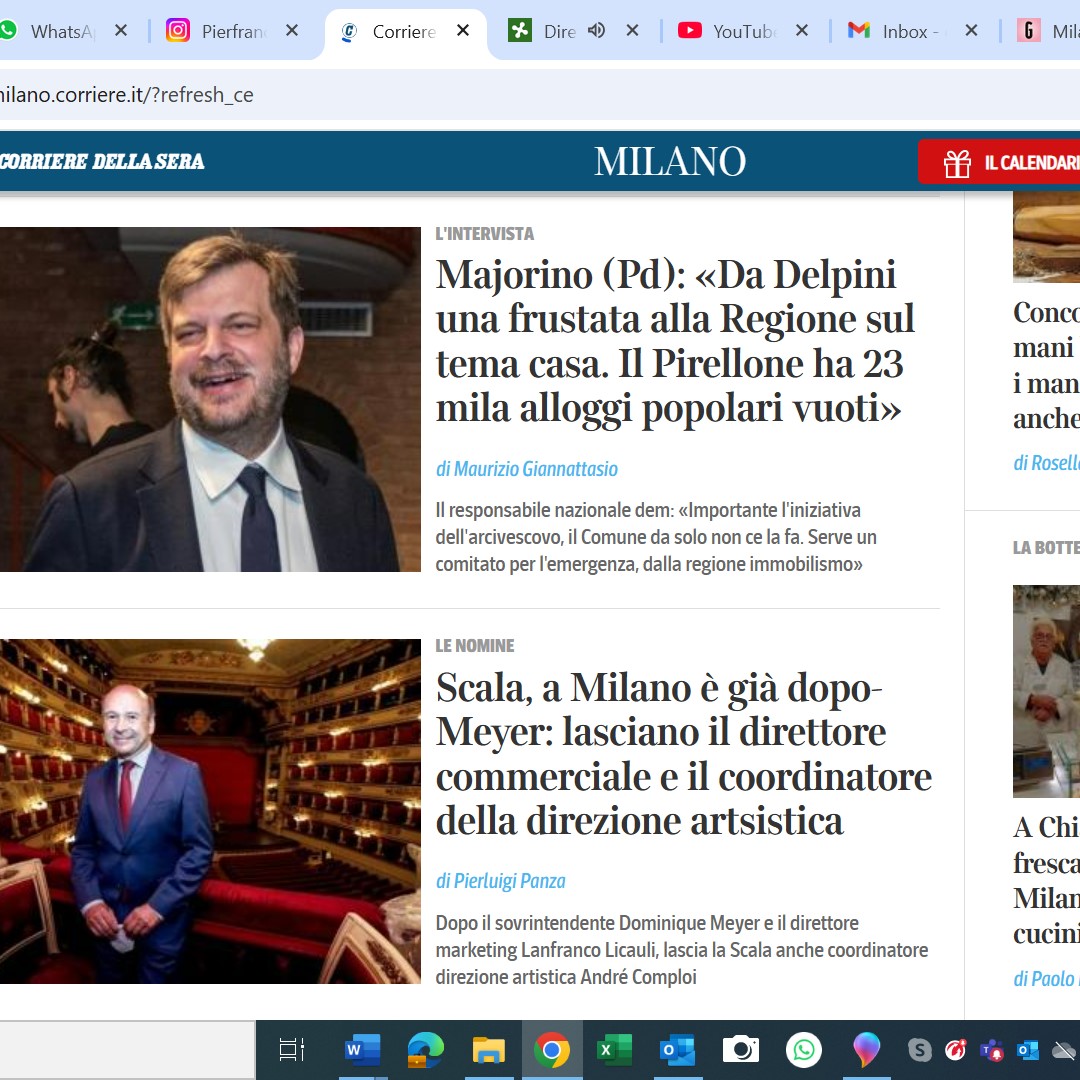Click the Microsoft Teams tray icon

[992, 1050]
